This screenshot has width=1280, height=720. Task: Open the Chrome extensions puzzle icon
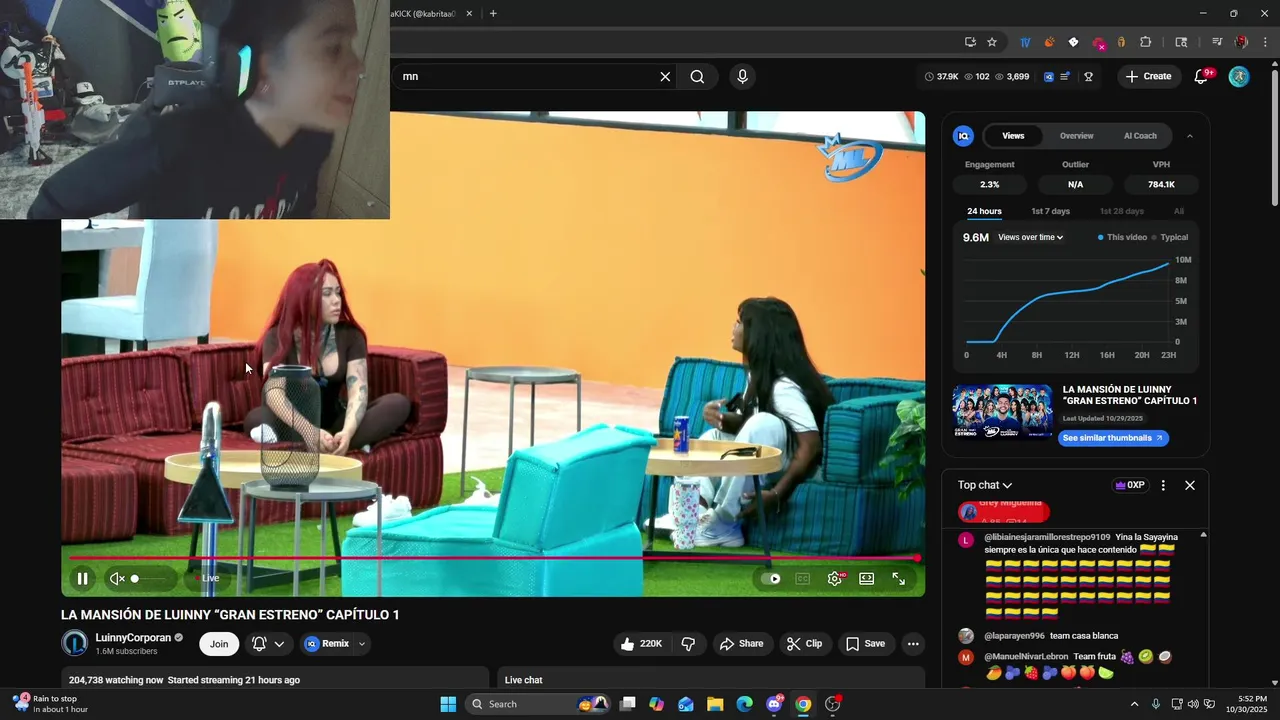[1146, 42]
